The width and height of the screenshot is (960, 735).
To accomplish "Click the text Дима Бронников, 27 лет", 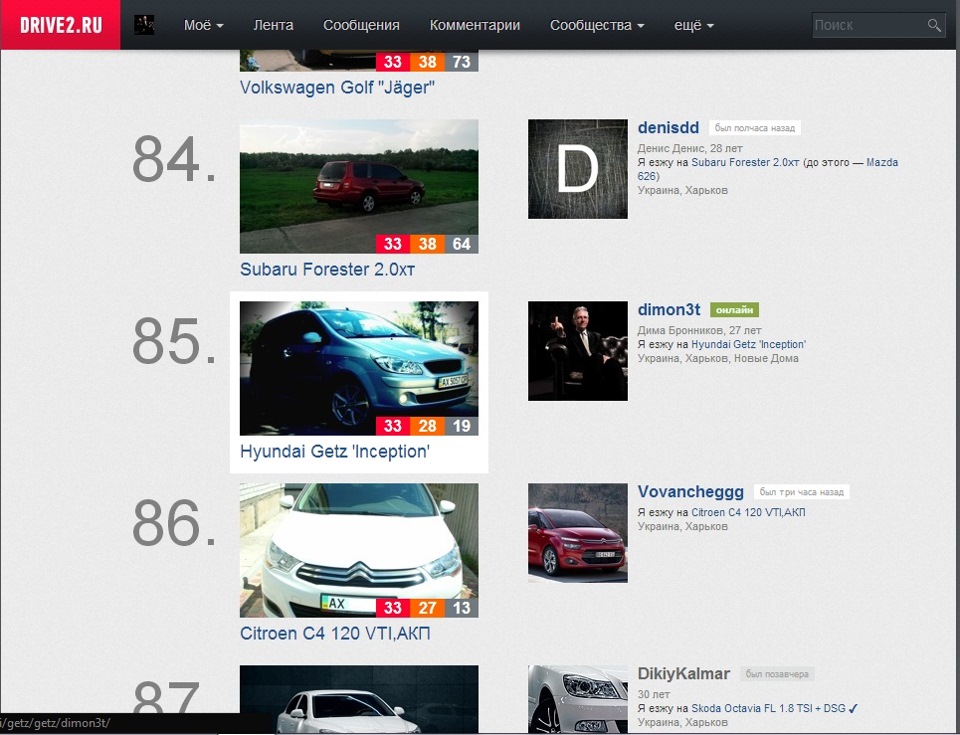I will pos(699,330).
